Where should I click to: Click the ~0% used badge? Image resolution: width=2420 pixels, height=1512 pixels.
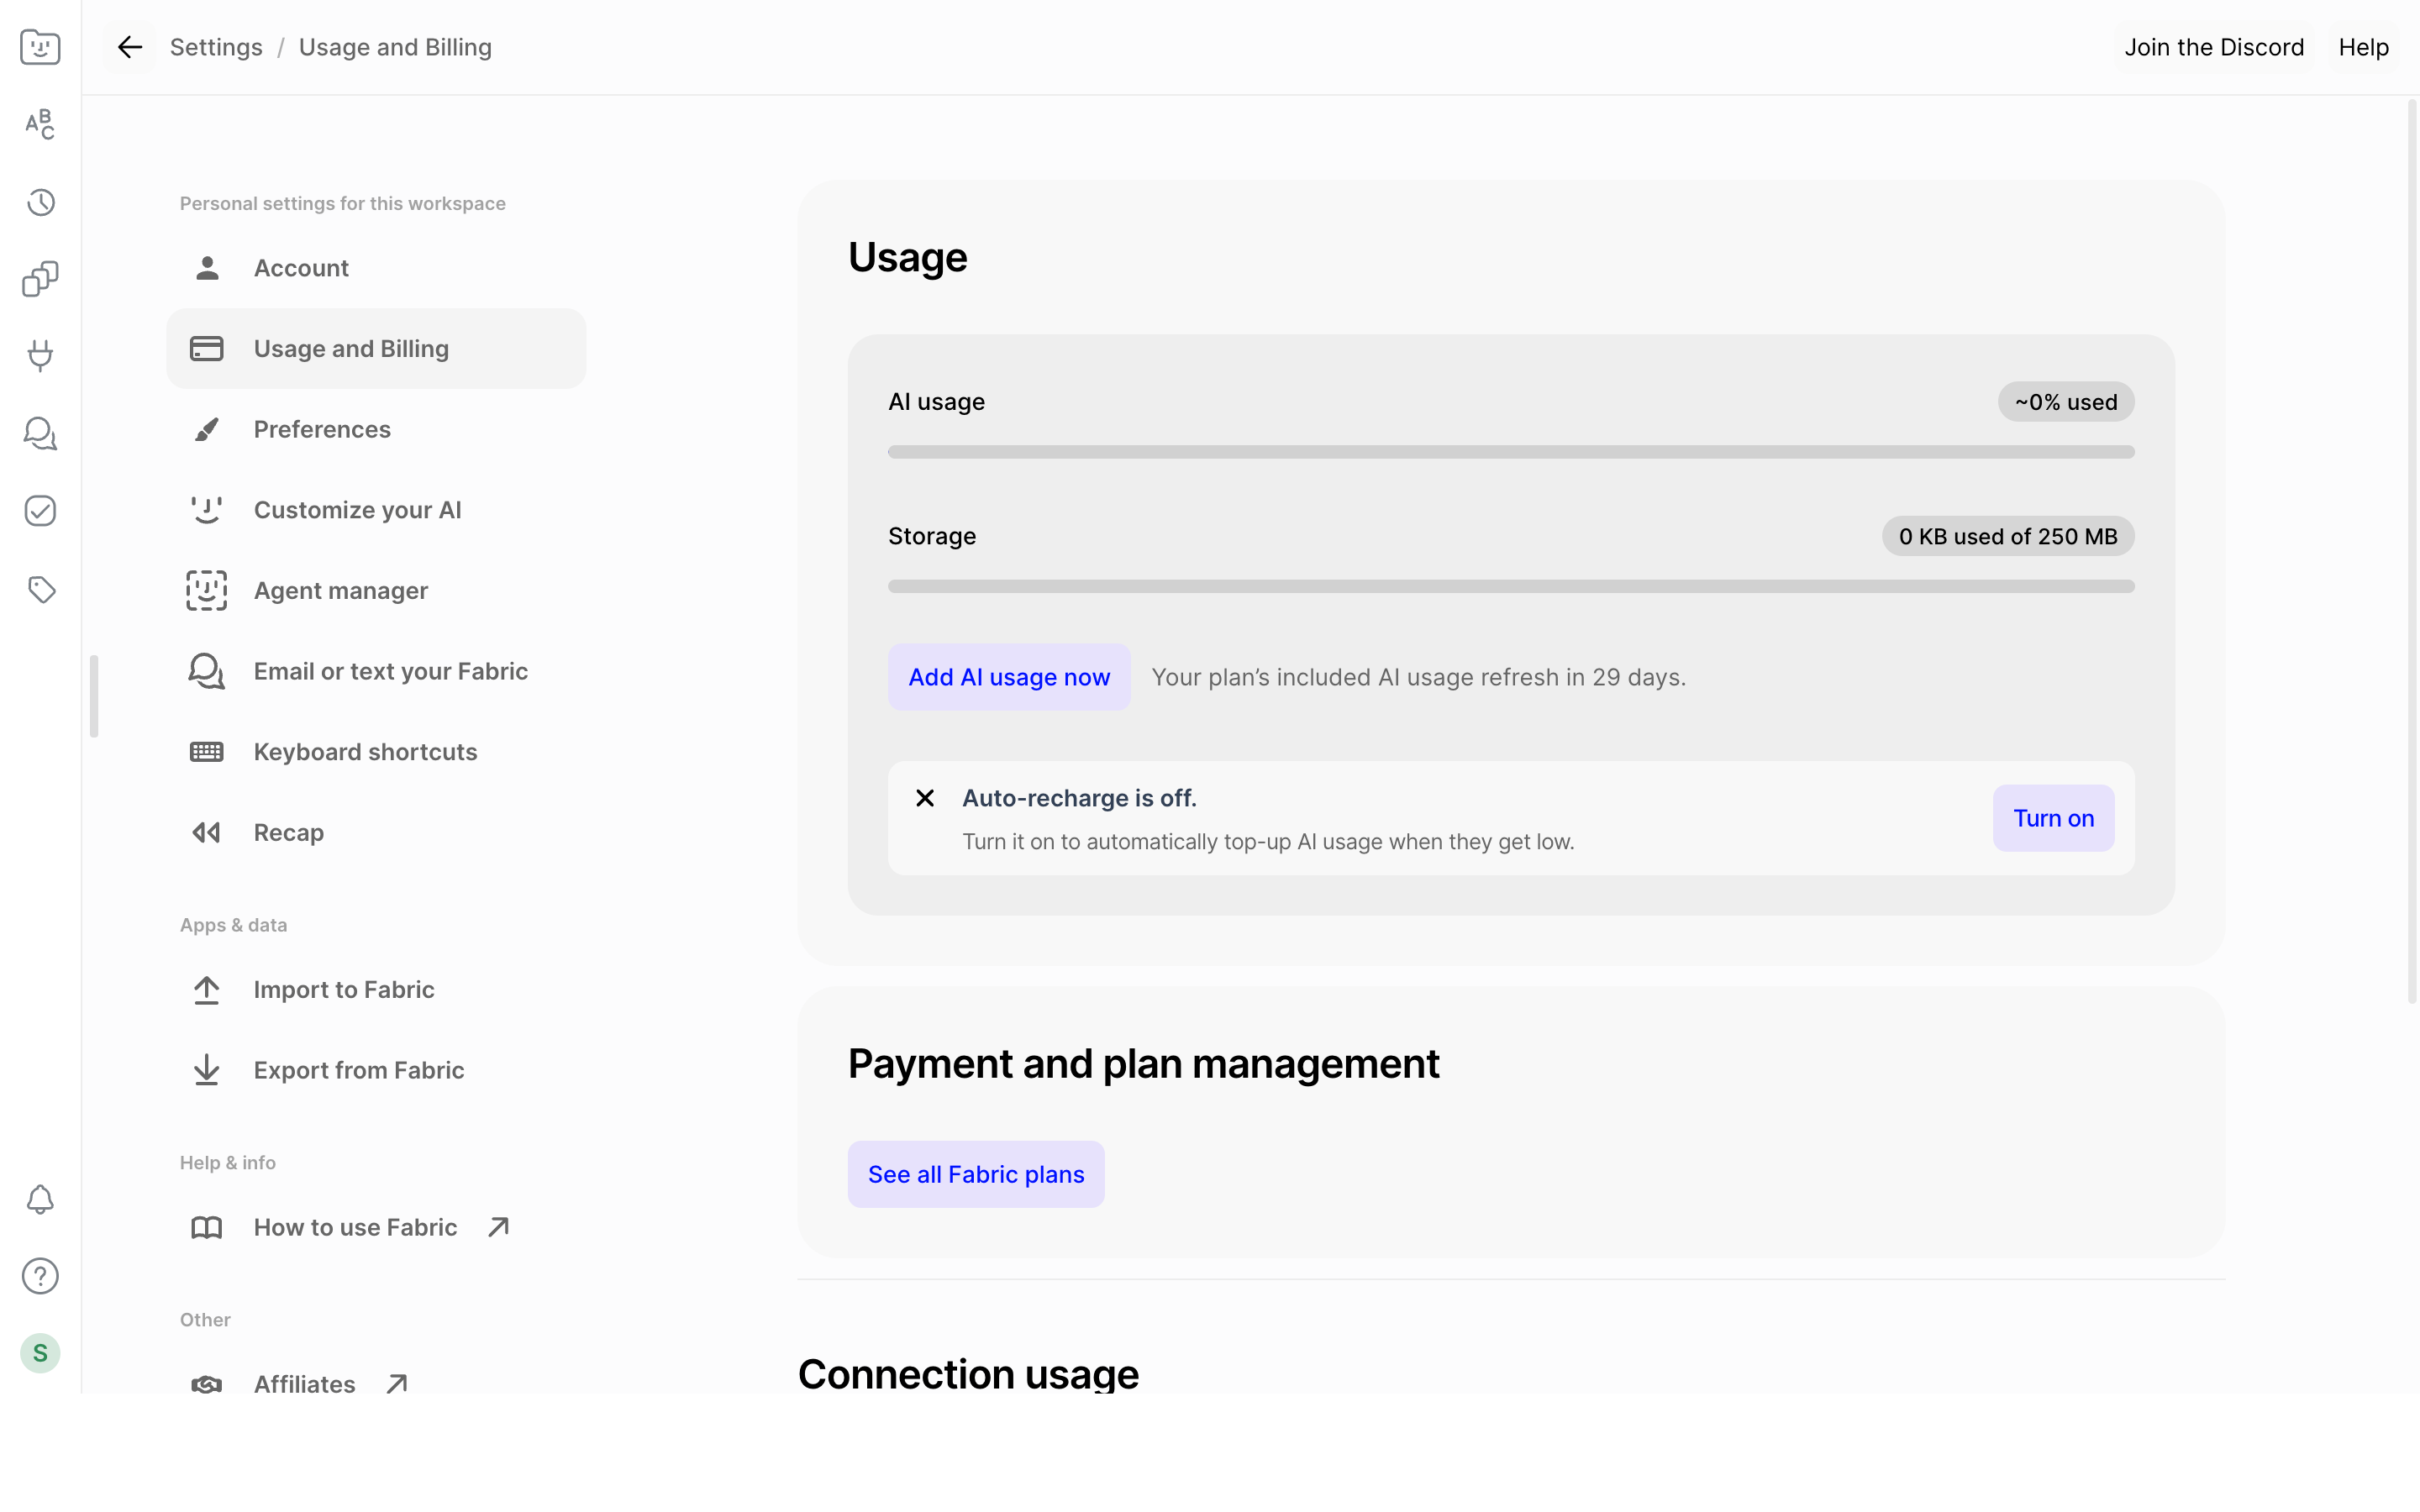2066,402
